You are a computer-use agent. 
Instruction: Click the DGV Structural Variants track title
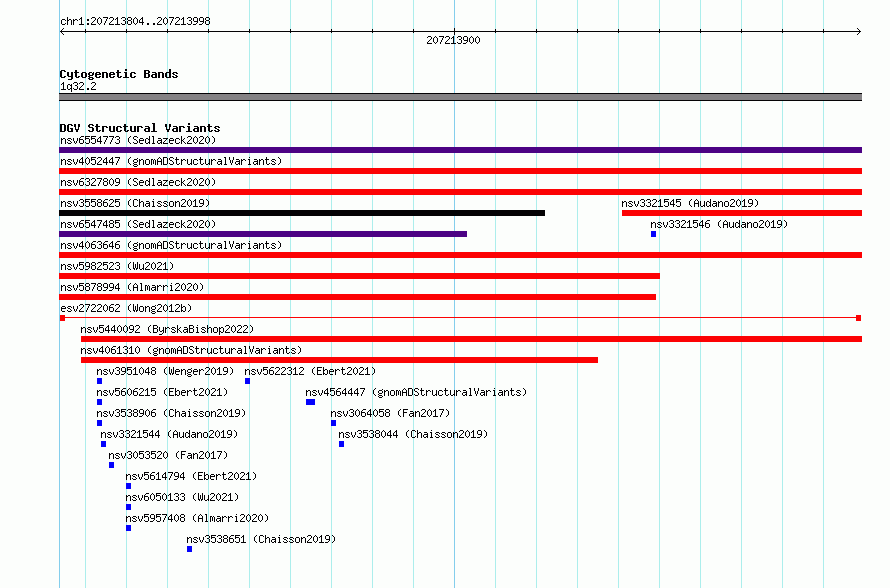[x=140, y=128]
